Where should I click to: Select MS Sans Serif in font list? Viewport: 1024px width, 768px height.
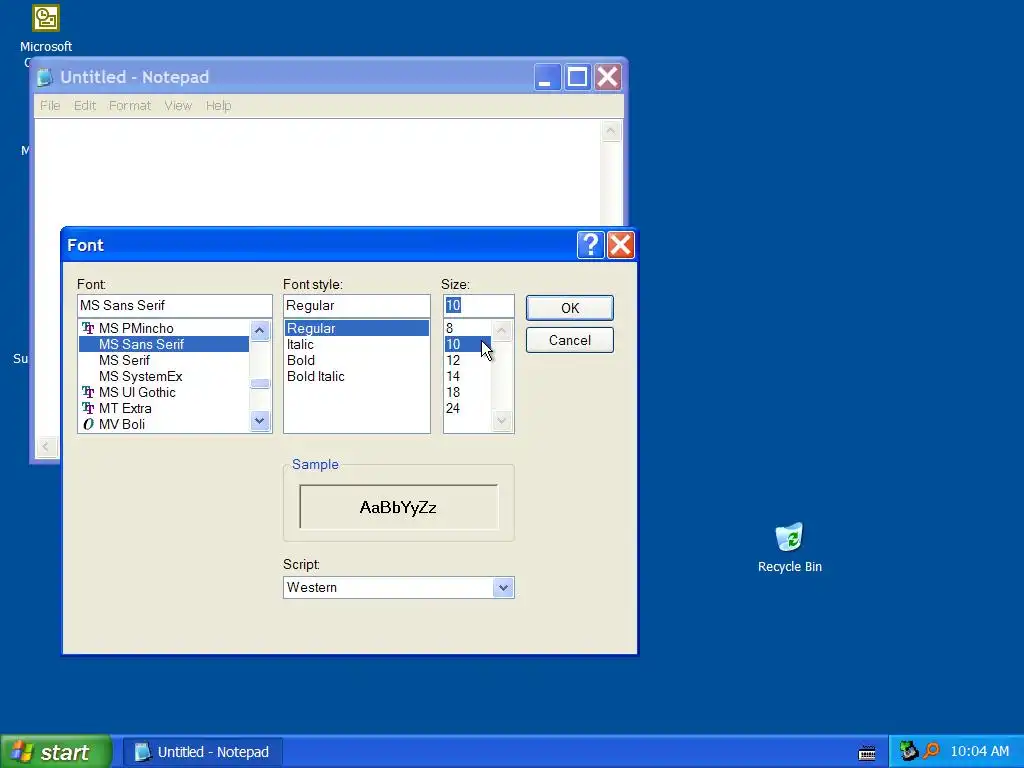163,344
